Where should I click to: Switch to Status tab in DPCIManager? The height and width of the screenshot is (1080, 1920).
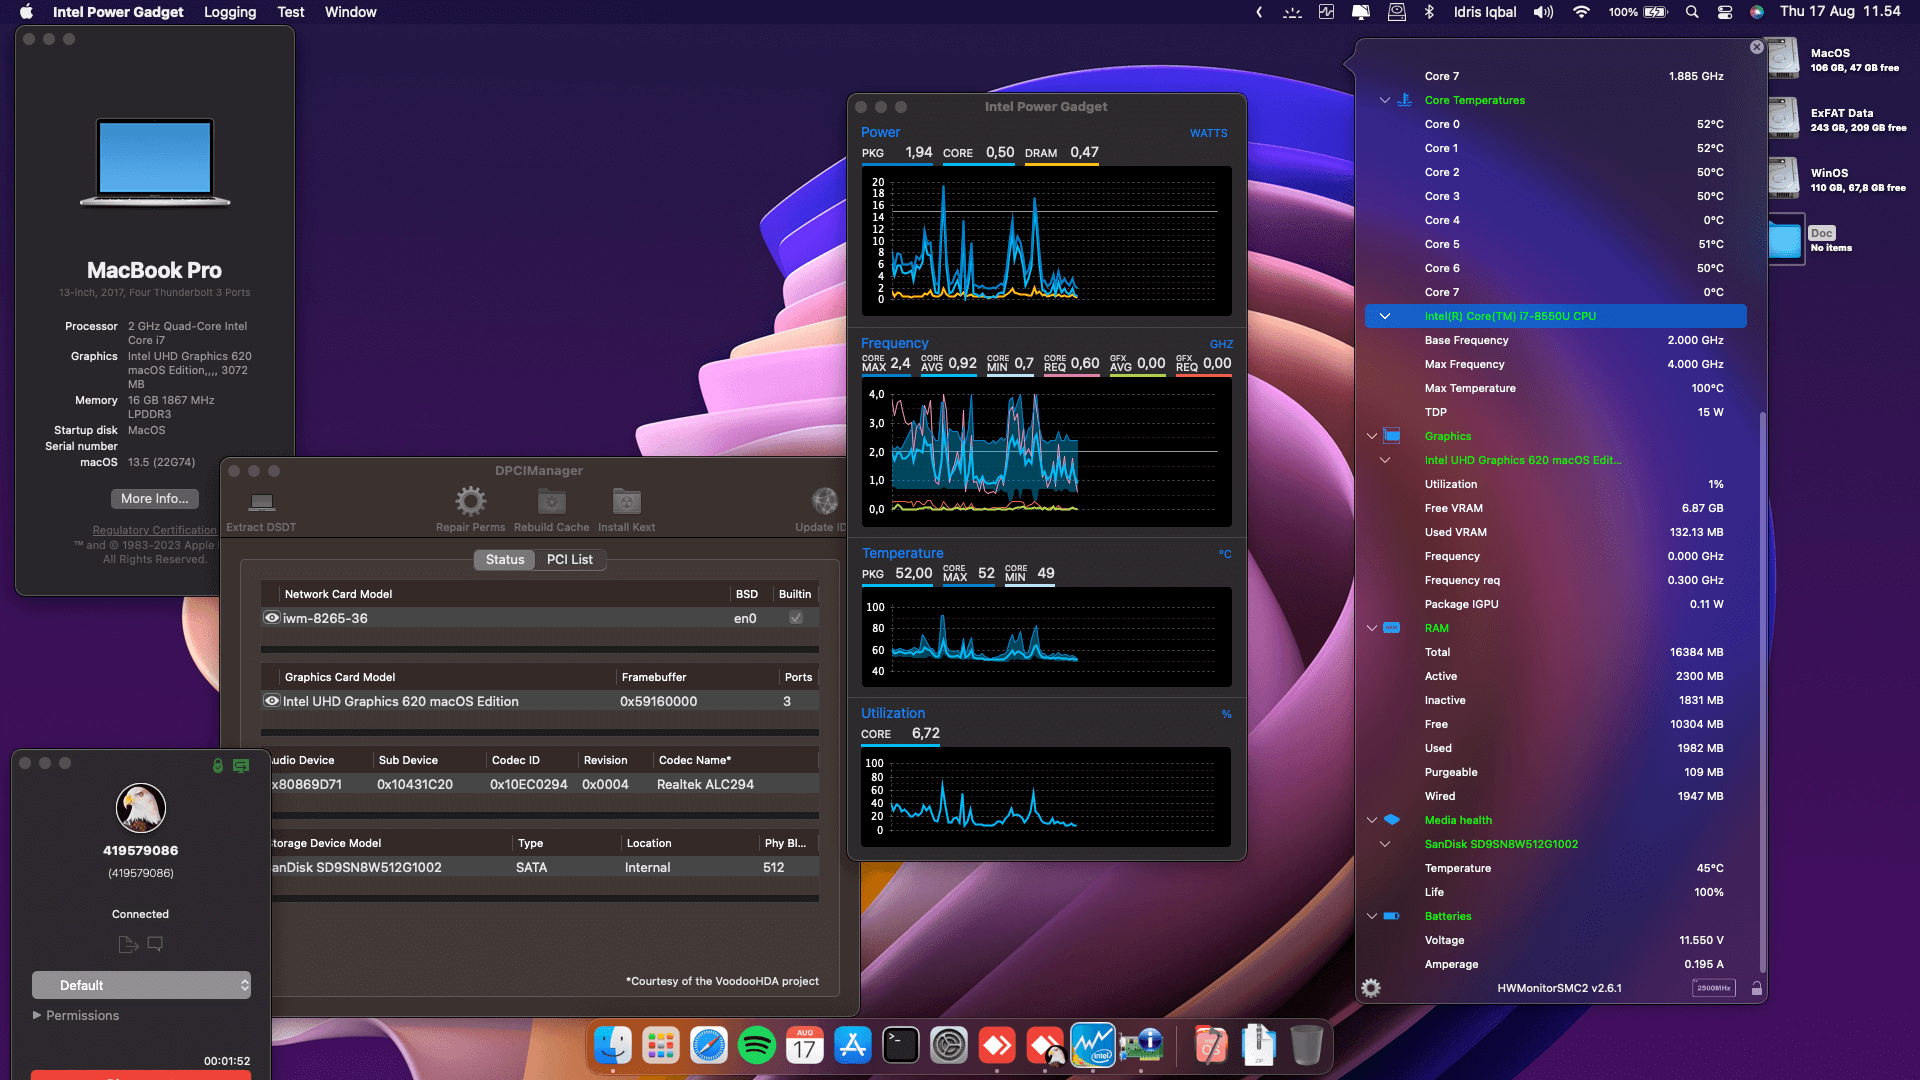[505, 559]
